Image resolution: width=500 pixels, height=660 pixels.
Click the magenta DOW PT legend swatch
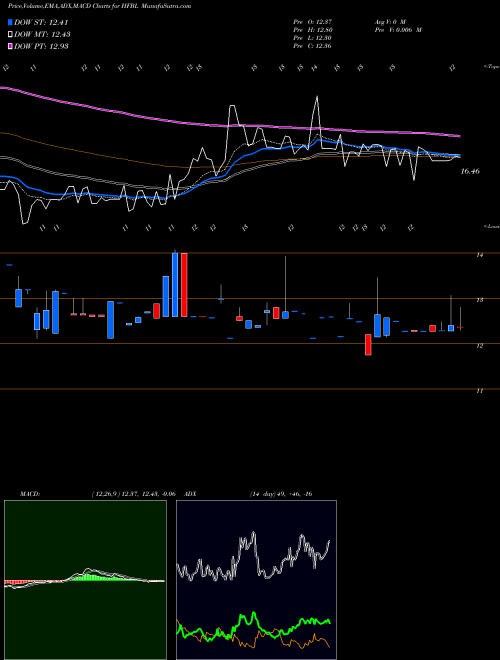[11, 46]
